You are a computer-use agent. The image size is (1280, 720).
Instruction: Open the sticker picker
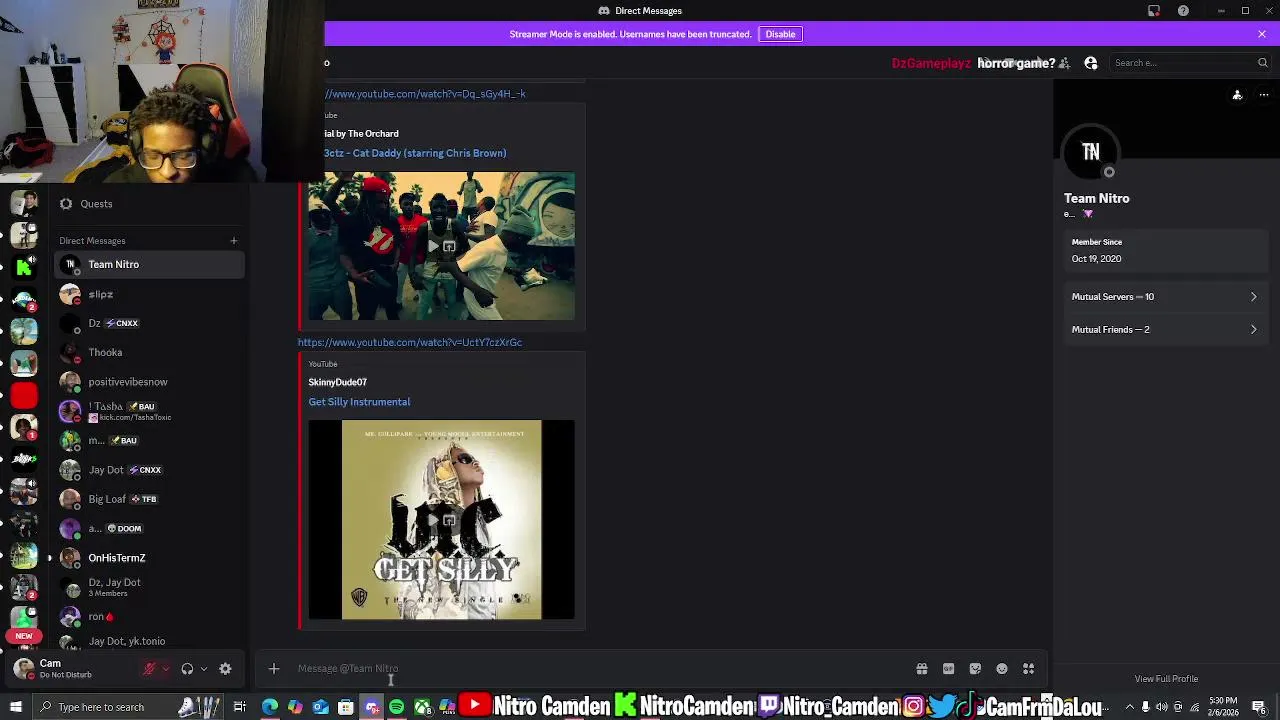click(975, 669)
